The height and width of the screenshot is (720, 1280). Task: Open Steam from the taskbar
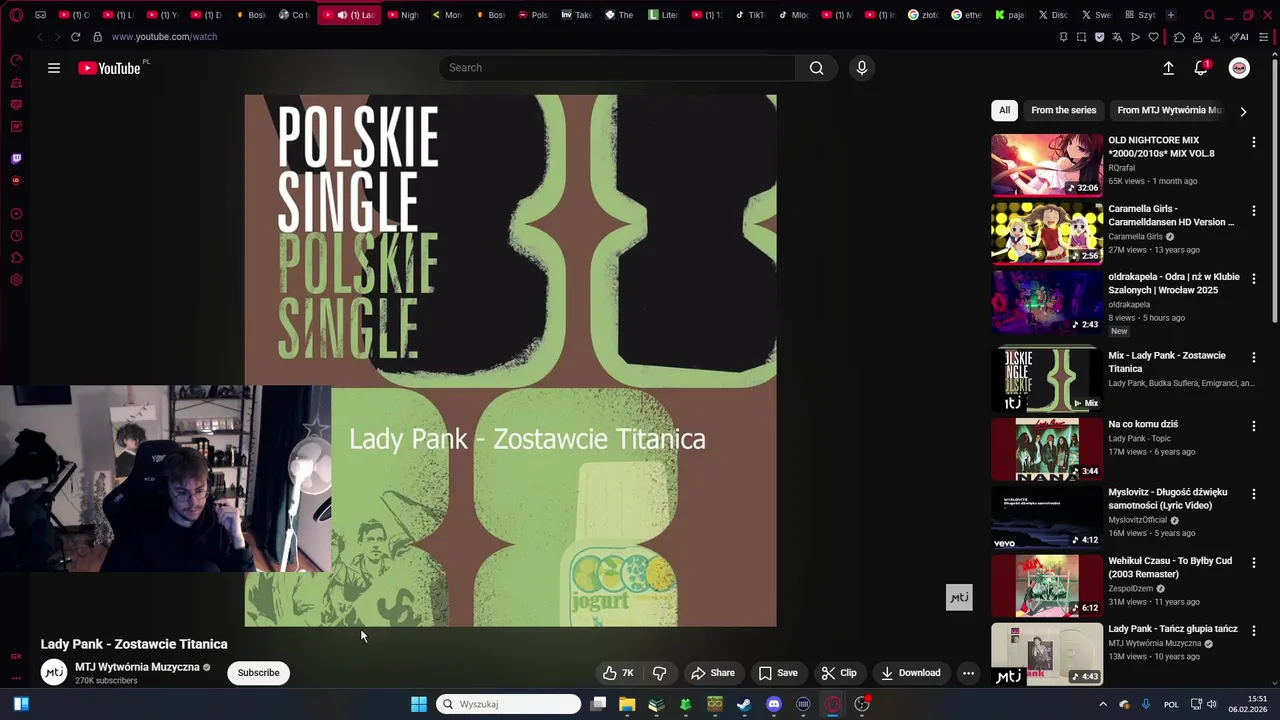(x=744, y=704)
